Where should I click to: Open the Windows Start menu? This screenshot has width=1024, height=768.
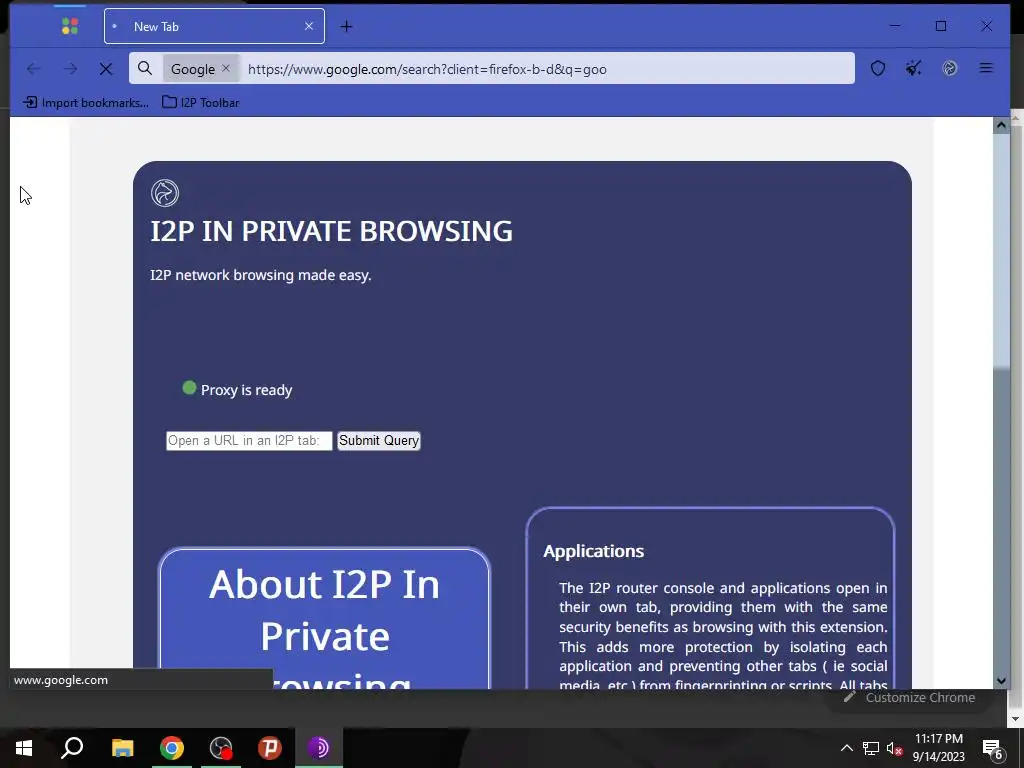coord(24,748)
